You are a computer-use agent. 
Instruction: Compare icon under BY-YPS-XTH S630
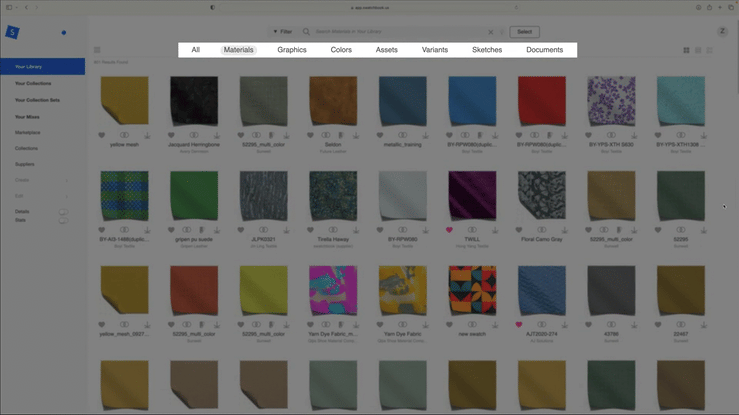point(611,135)
